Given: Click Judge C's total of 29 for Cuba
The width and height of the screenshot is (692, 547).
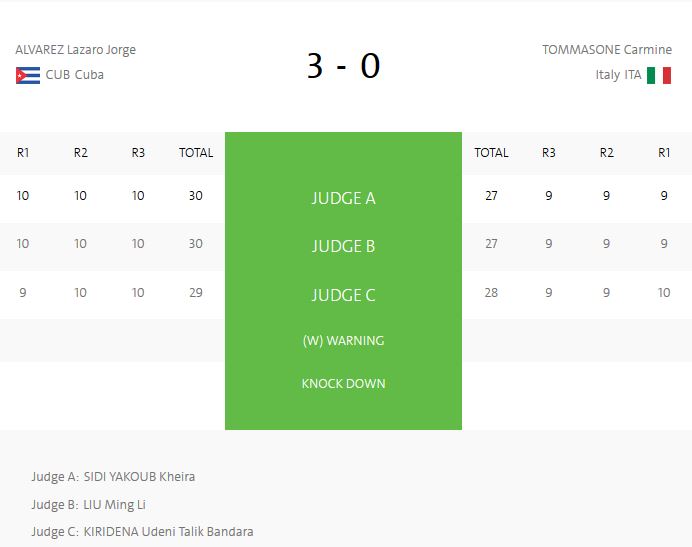Looking at the screenshot, I should tap(196, 293).
